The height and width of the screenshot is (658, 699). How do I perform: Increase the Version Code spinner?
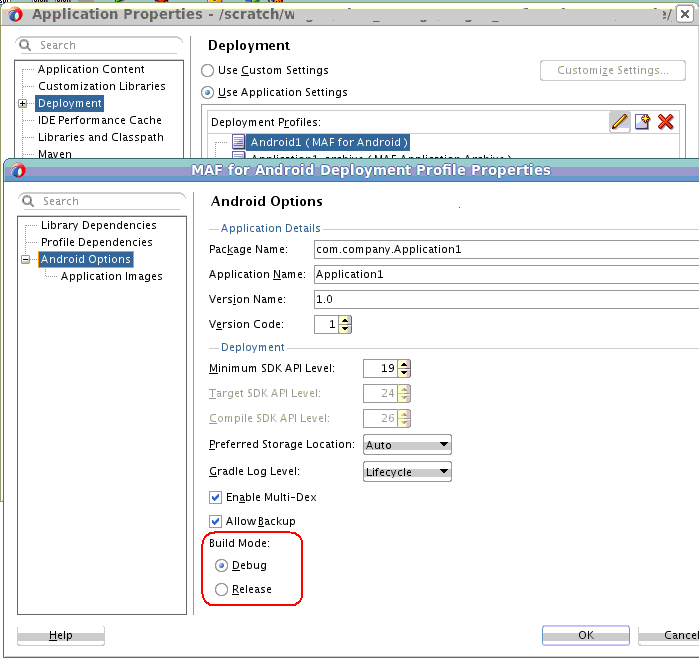tap(345, 320)
